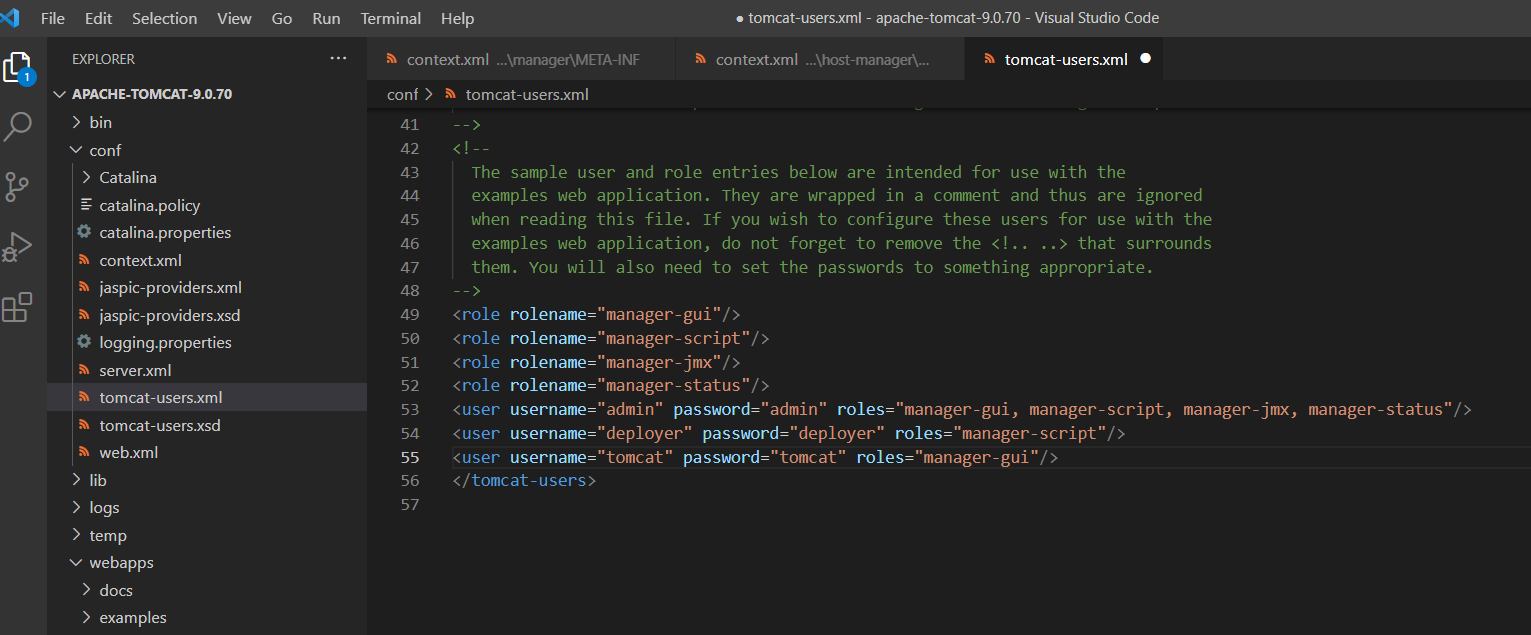Click the VS Code logo icon

[x=10, y=18]
